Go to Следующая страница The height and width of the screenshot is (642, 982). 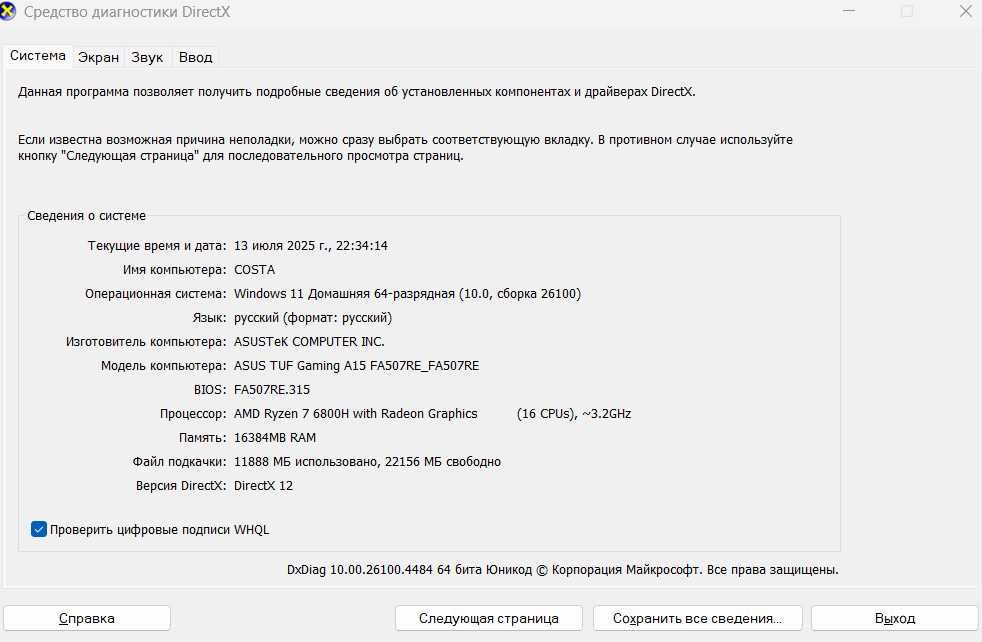coord(488,618)
